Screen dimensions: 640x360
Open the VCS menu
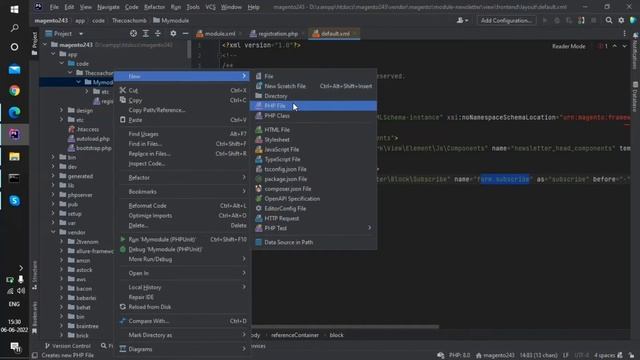210,7
